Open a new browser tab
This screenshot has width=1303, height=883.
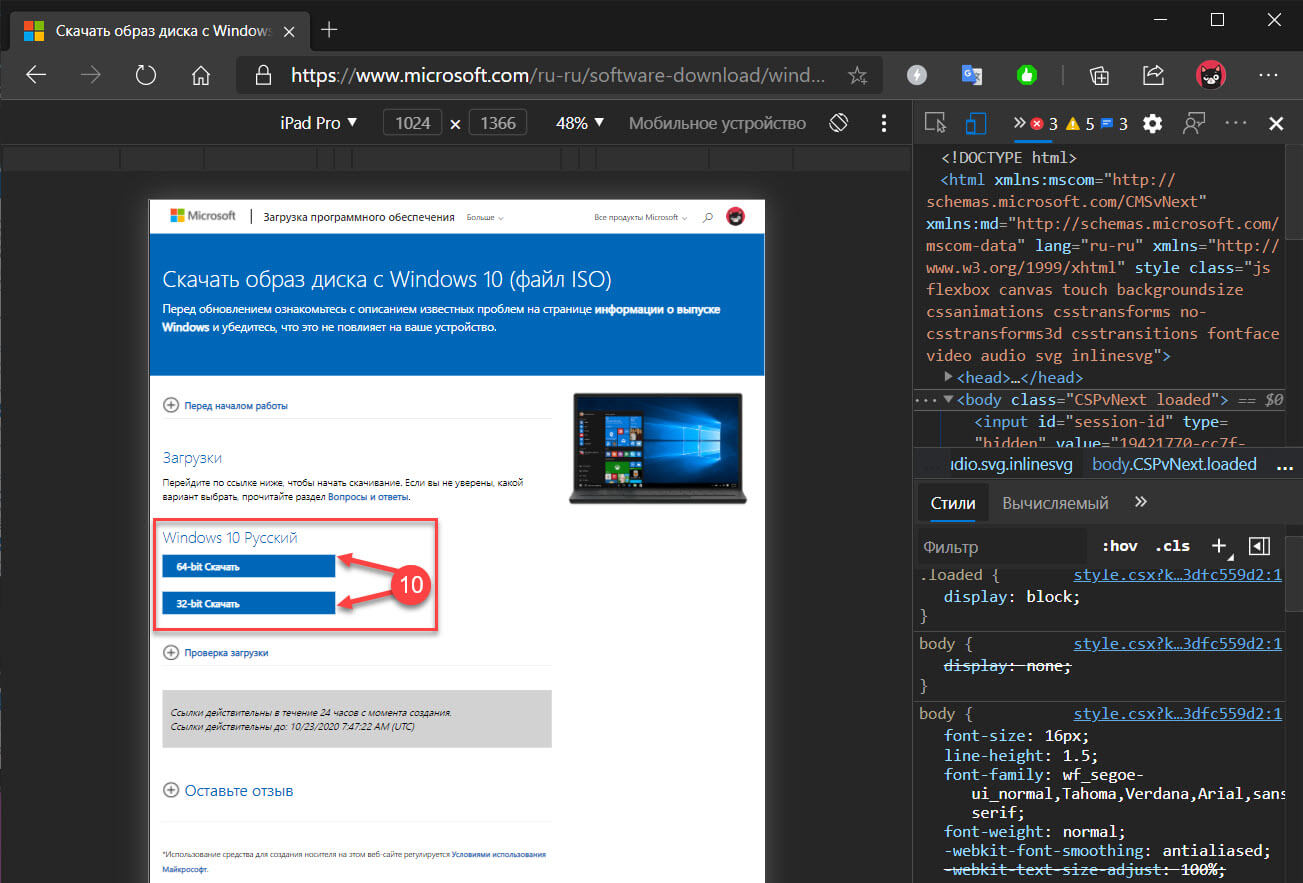click(329, 30)
